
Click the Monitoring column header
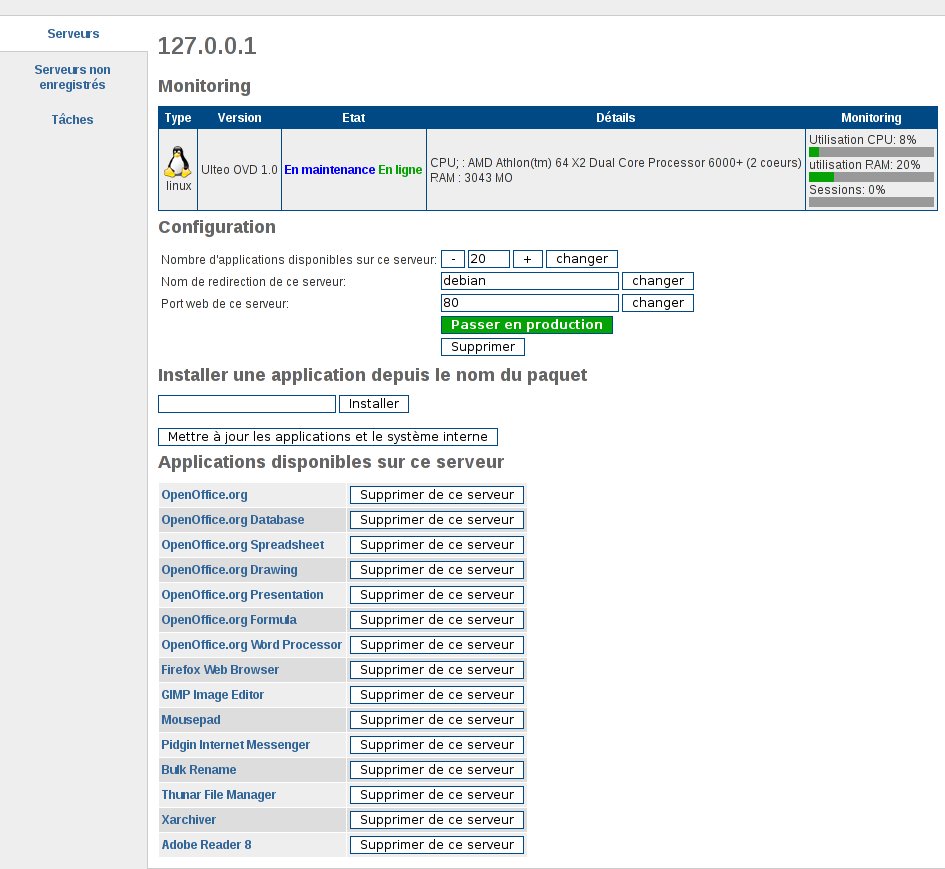[871, 118]
